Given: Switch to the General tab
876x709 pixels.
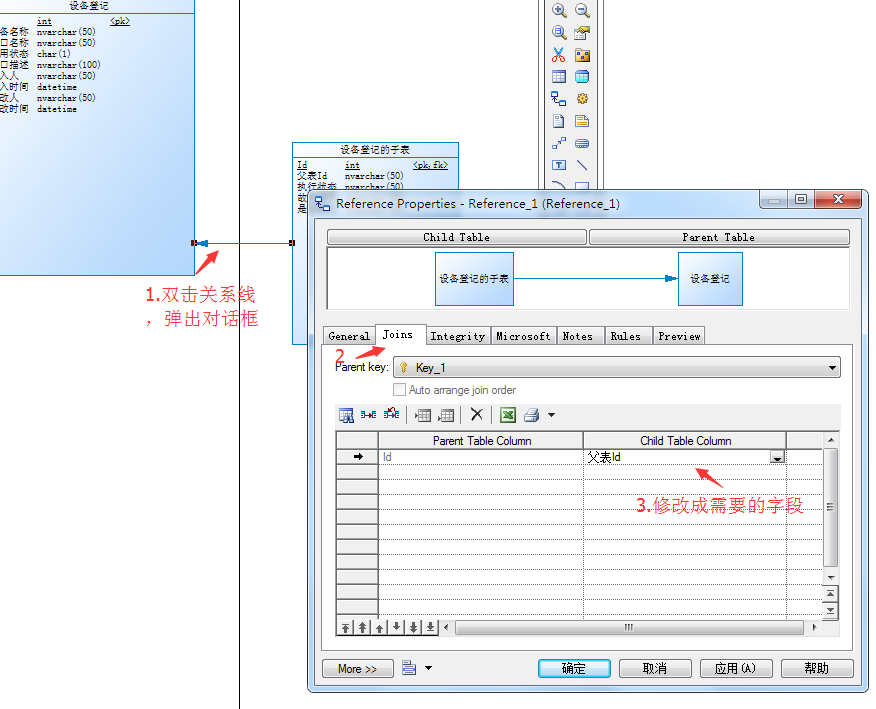Looking at the screenshot, I should point(349,336).
